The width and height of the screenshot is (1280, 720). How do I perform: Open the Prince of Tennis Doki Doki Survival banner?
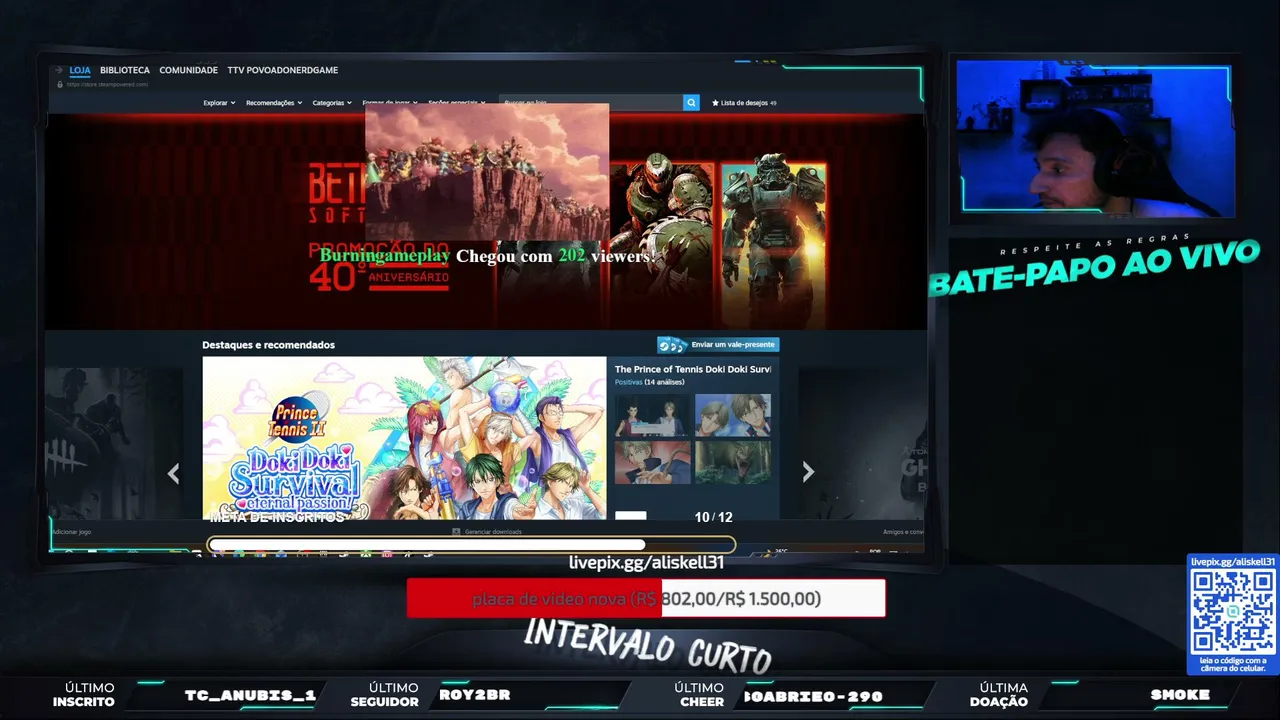click(404, 438)
